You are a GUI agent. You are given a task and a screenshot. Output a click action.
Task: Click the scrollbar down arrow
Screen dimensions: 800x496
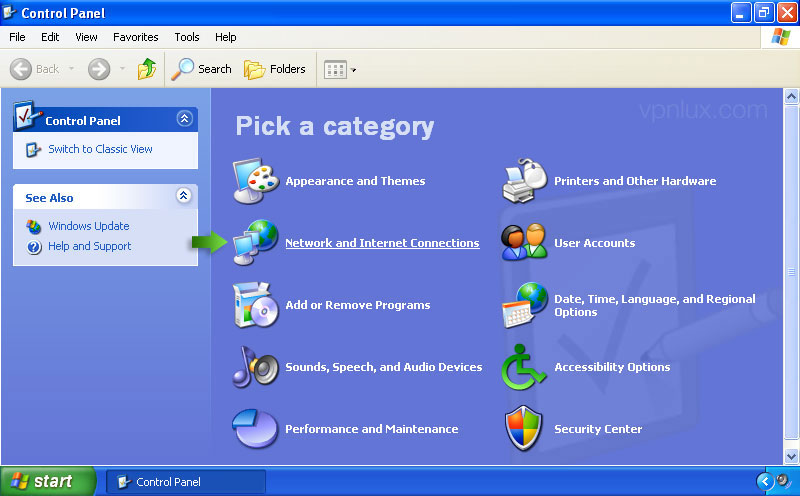point(791,456)
